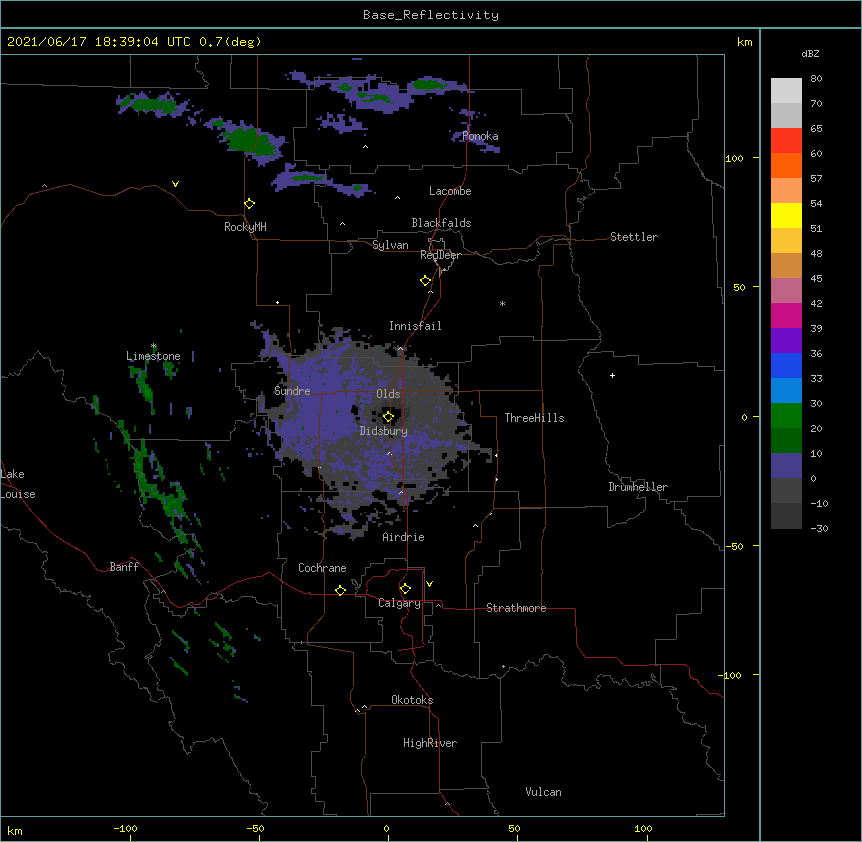862x842 pixels.
Task: Select the blue 33-36 dBZ legend swatch
Action: pyautogui.click(x=786, y=365)
